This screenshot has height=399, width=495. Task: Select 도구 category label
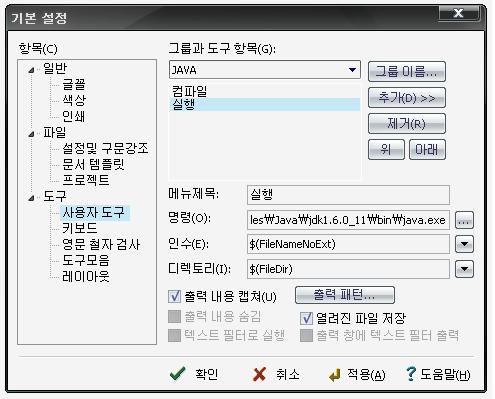[x=55, y=196]
